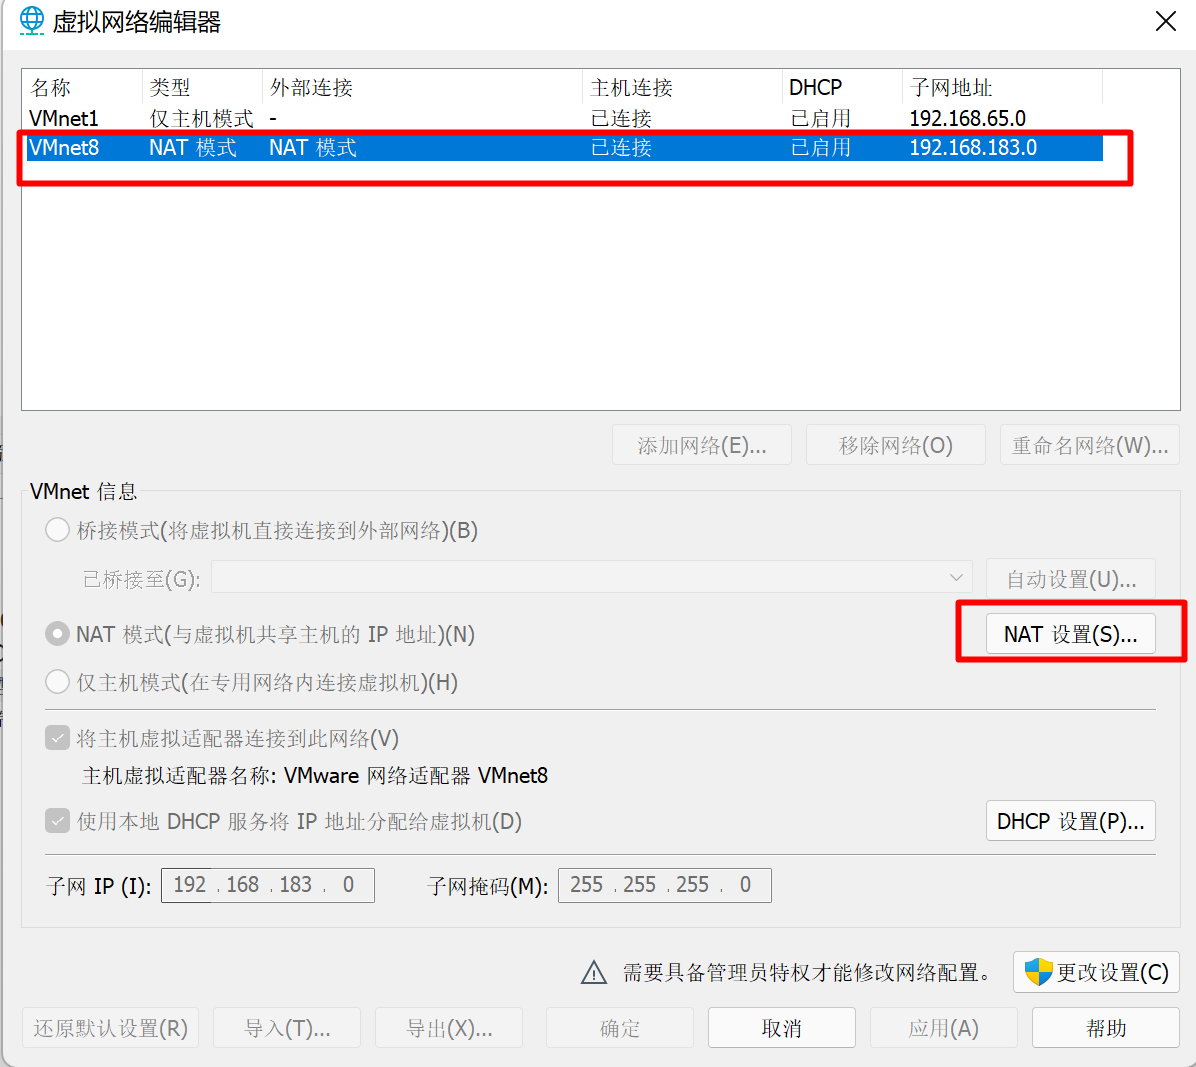Click 移除网络(O) button

coord(895,445)
